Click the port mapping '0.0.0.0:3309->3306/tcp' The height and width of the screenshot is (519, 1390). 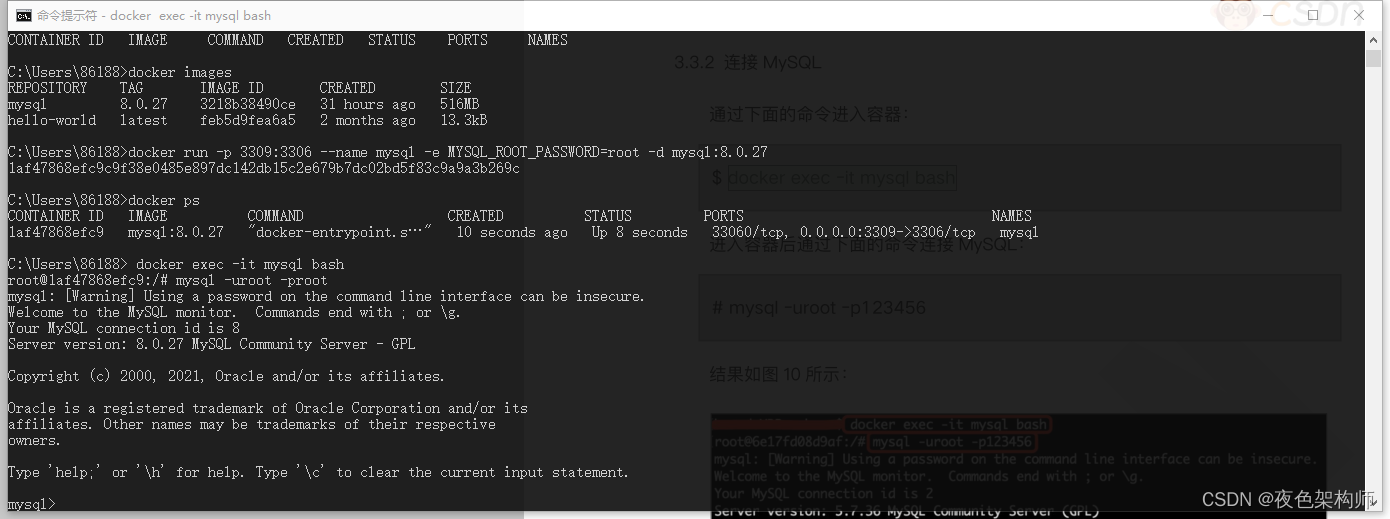point(887,232)
